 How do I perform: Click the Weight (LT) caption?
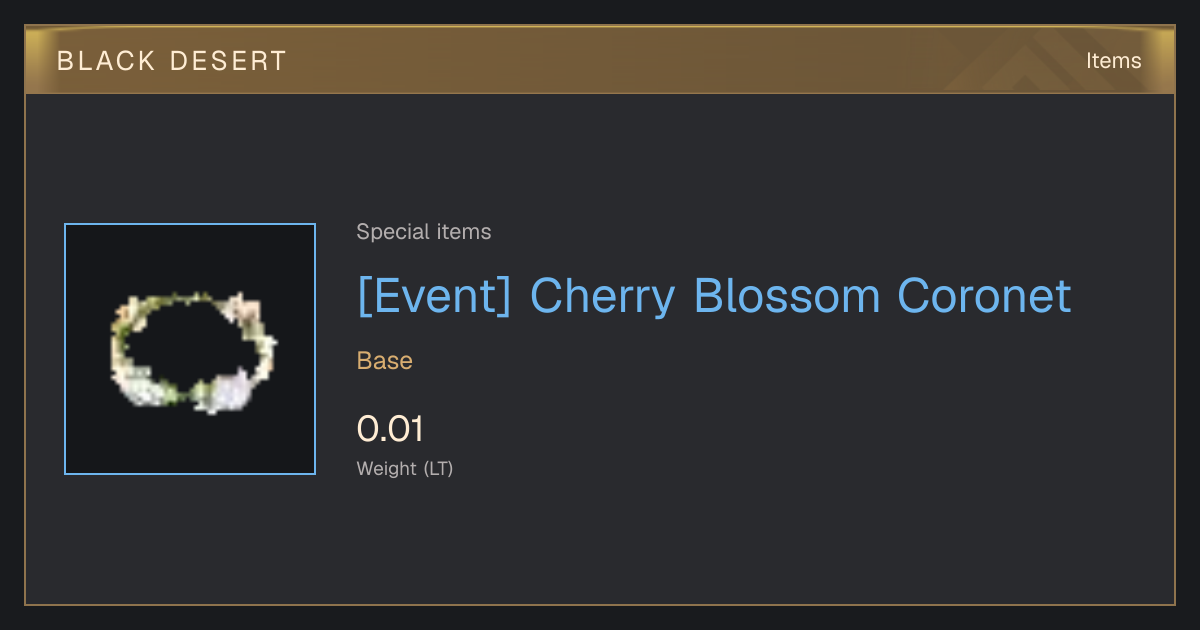click(x=405, y=468)
